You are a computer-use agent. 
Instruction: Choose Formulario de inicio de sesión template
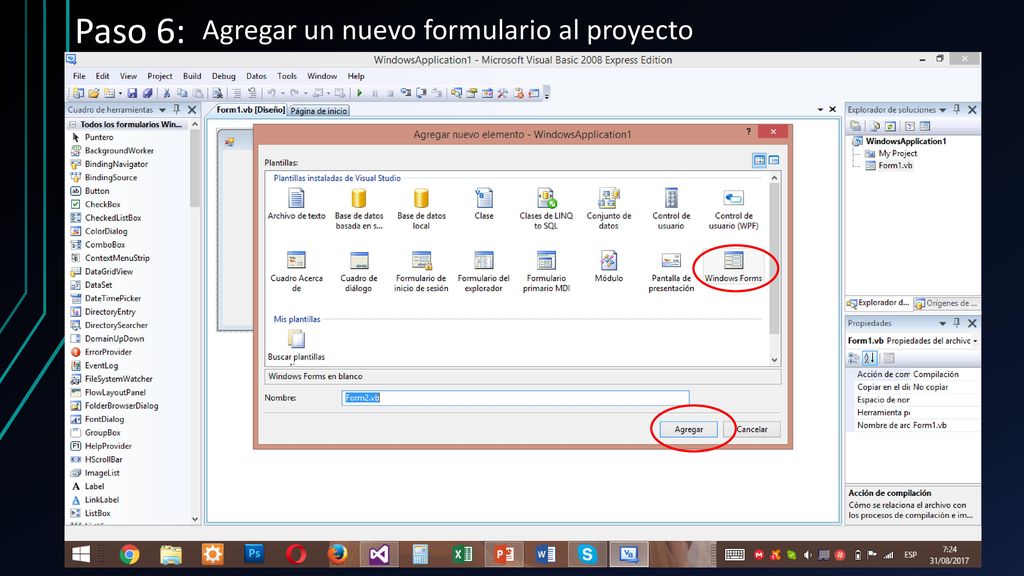click(421, 271)
